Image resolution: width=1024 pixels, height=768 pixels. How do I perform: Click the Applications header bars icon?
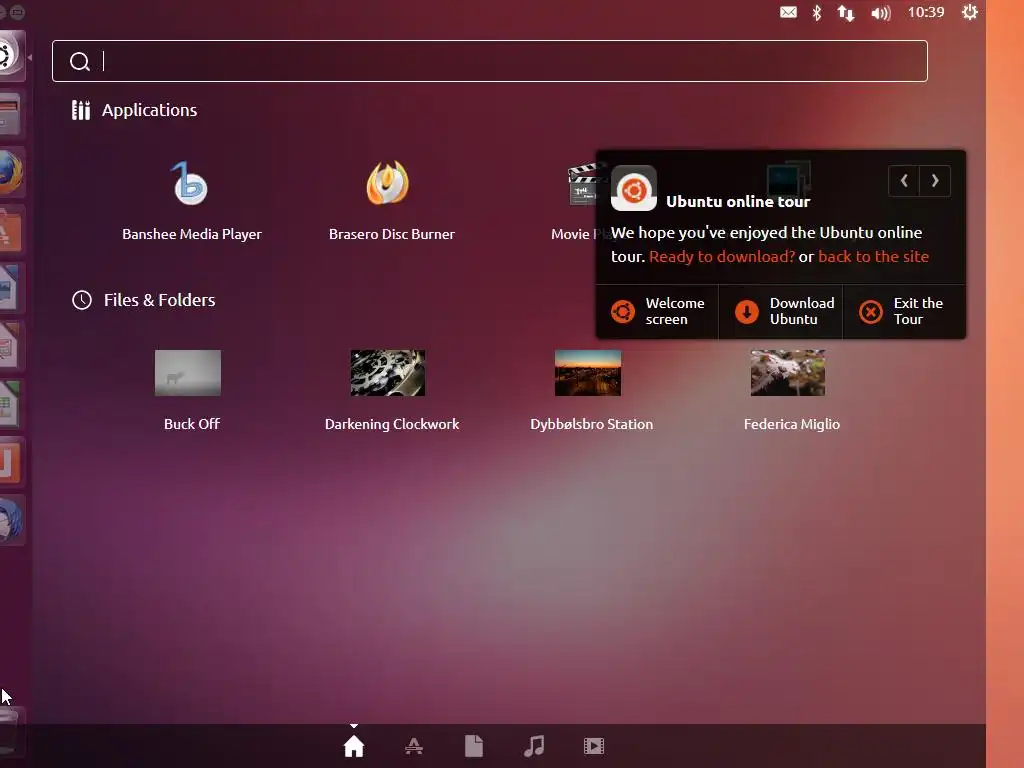tap(81, 110)
